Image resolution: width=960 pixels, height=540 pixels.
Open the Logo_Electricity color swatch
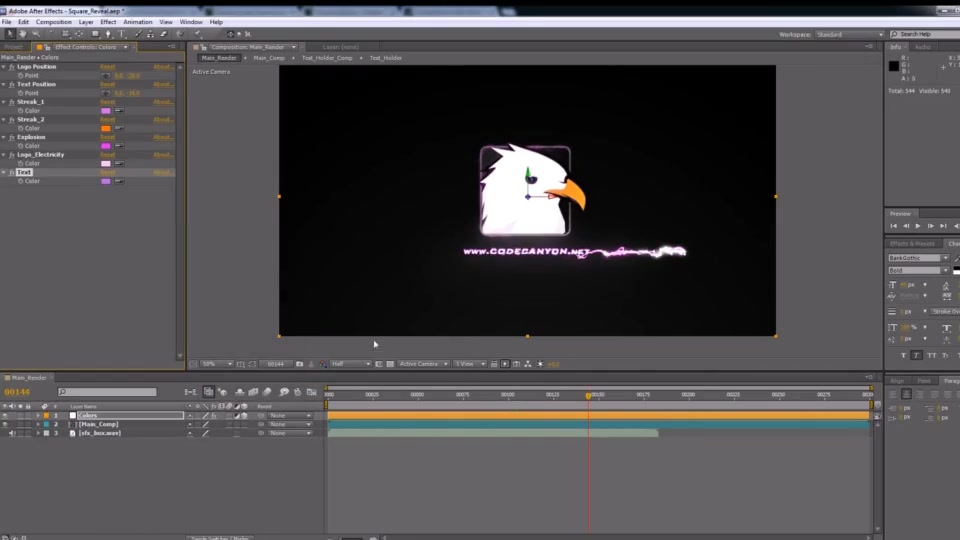coord(106,163)
